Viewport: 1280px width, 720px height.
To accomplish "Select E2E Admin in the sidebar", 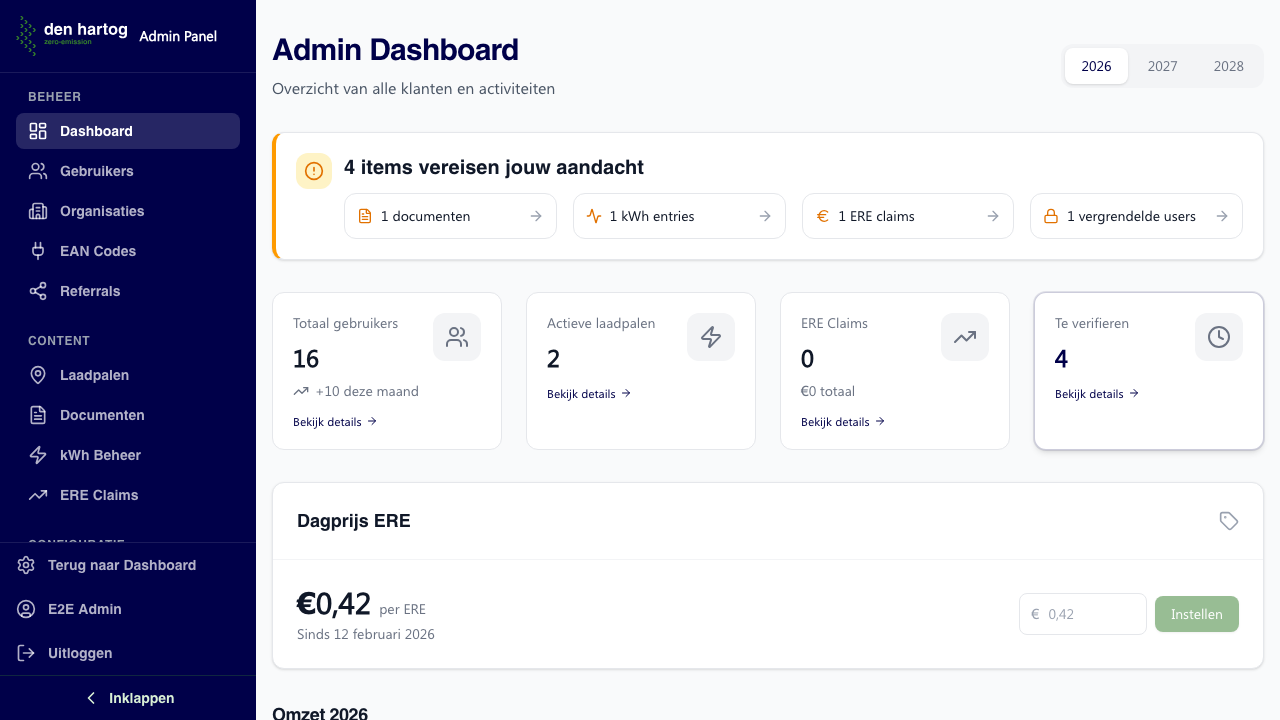I will coord(84,609).
